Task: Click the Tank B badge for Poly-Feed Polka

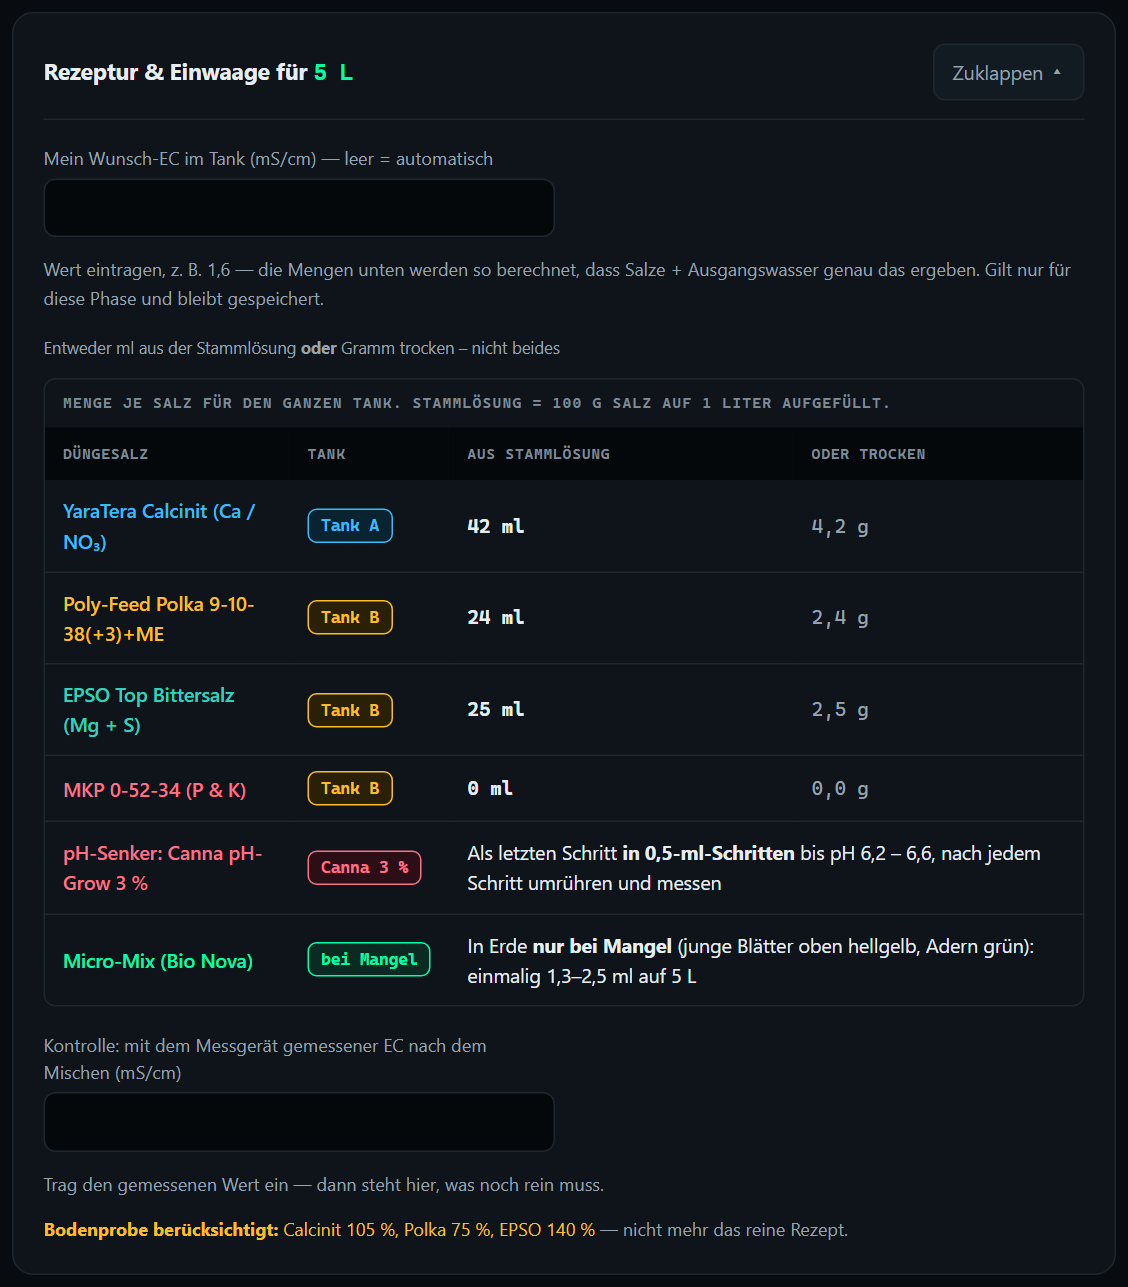Action: [350, 617]
